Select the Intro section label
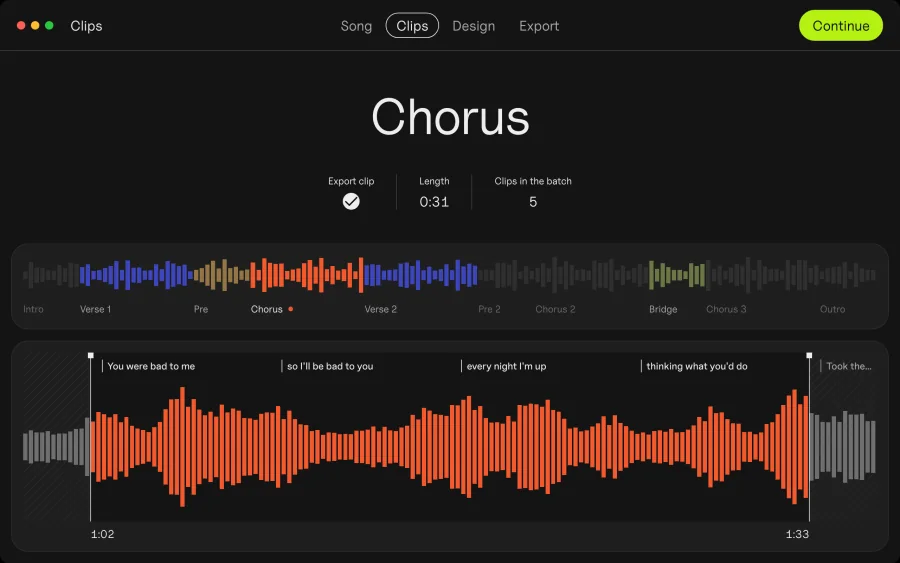This screenshot has width=900, height=563. click(x=33, y=309)
